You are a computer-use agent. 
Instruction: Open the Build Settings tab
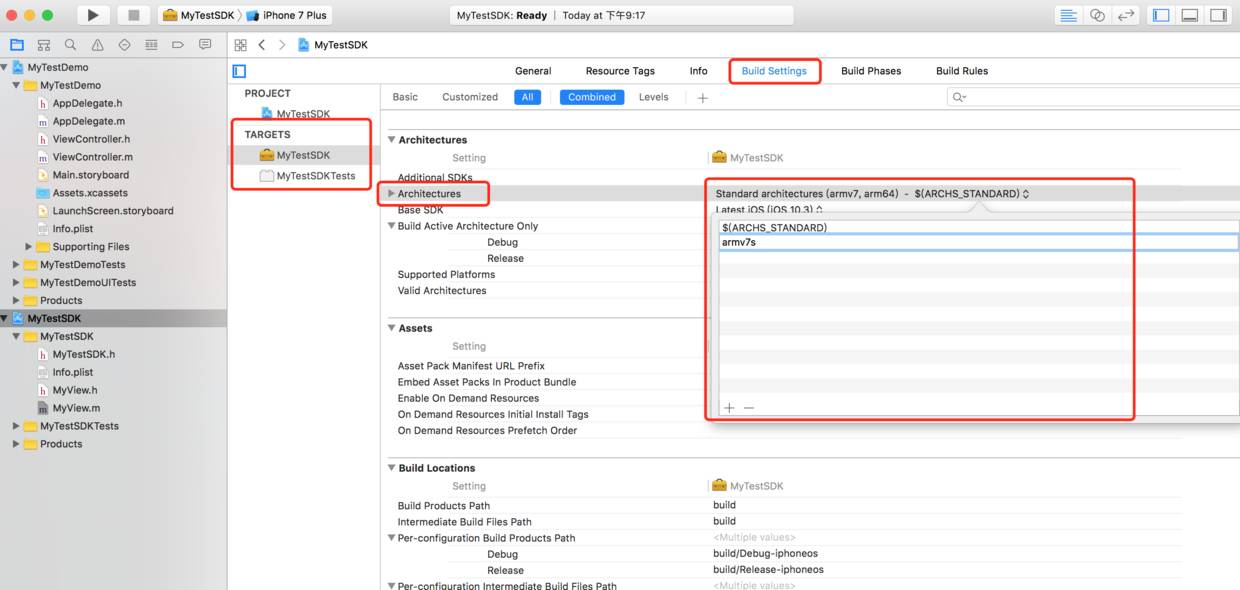click(774, 71)
